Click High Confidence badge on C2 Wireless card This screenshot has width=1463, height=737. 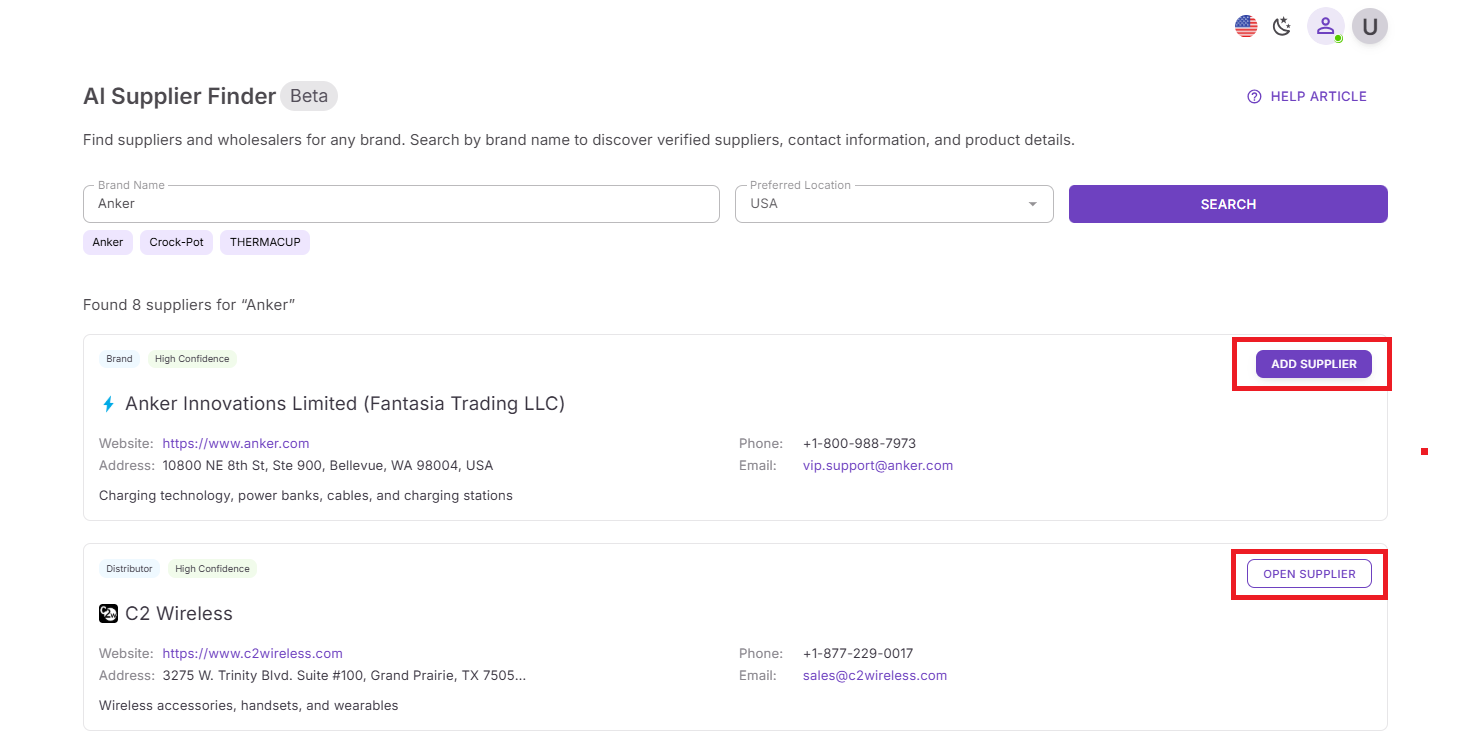(212, 569)
